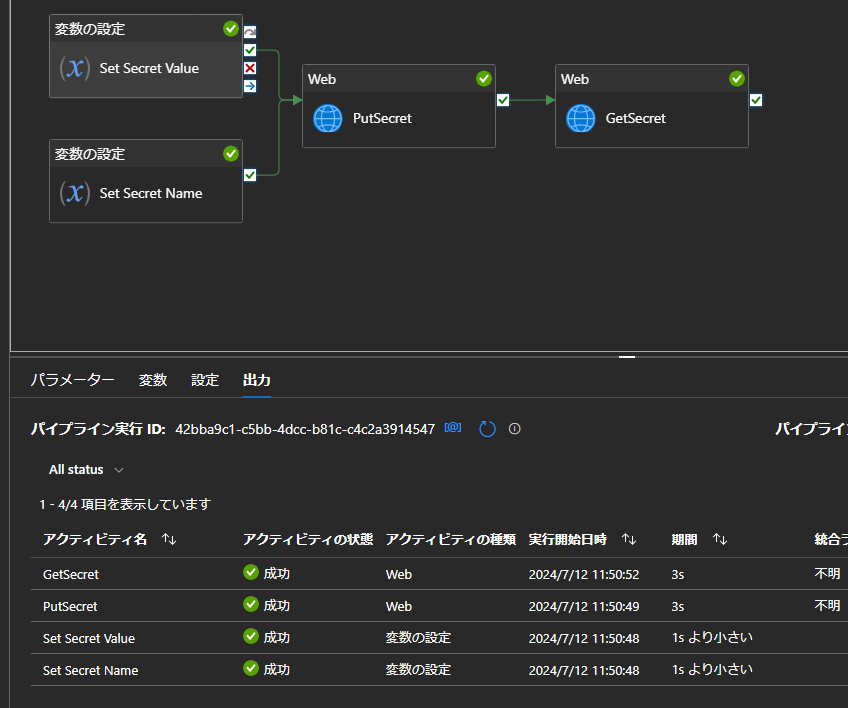Click the アクティビティの種類 column header
The height and width of the screenshot is (708, 848).
click(450, 539)
